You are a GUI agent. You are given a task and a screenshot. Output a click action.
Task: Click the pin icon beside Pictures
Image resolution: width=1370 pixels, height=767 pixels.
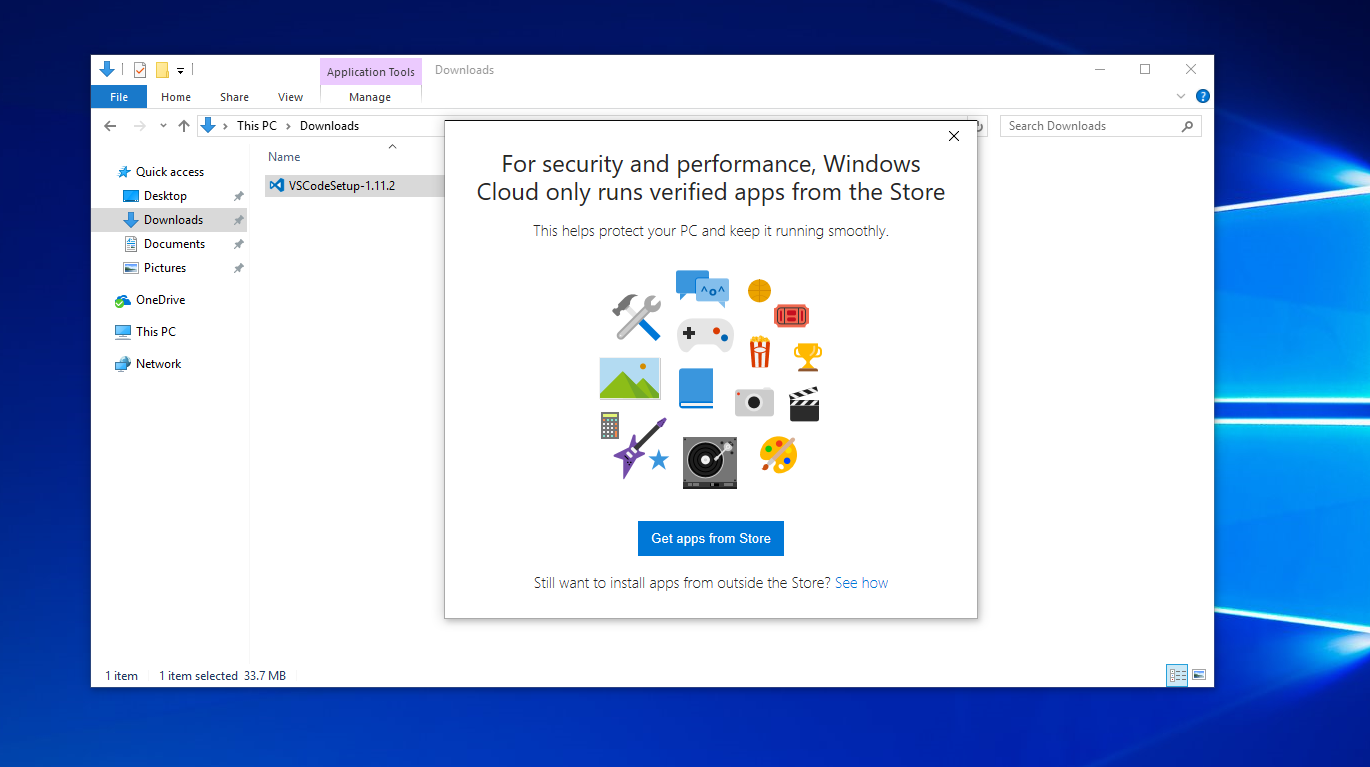click(x=238, y=268)
